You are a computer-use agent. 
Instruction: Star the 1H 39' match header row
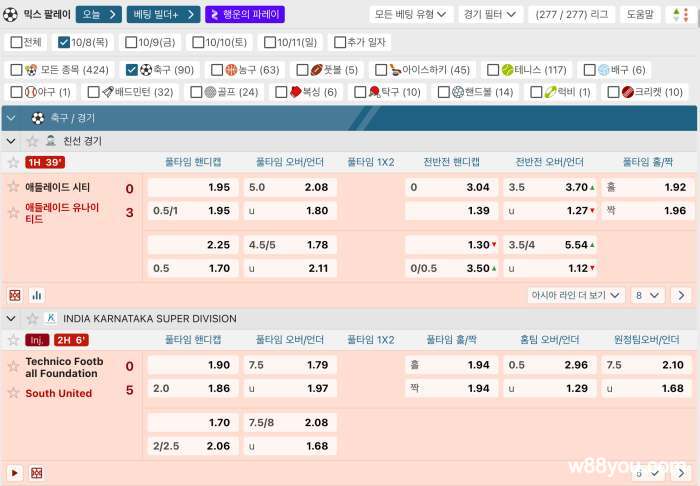click(13, 162)
